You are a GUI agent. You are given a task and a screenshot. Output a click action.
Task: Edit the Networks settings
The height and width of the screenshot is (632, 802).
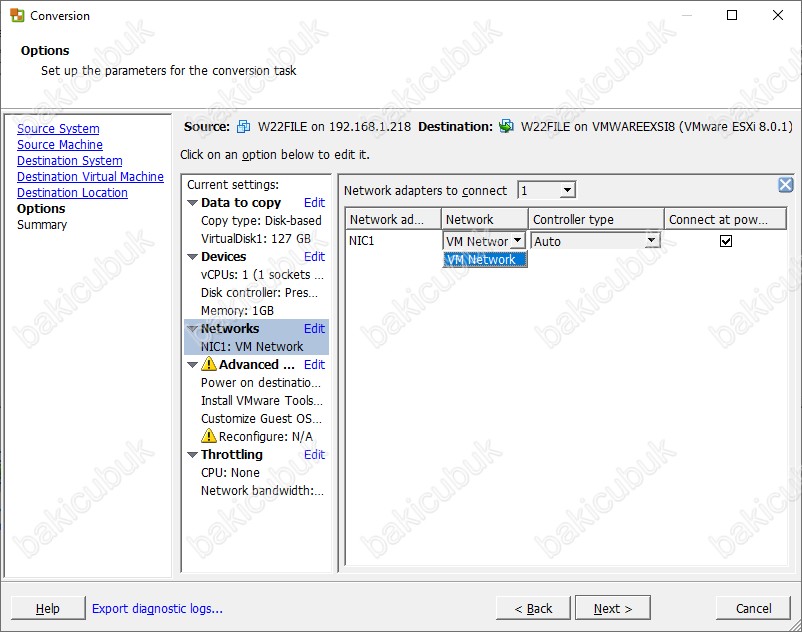314,328
